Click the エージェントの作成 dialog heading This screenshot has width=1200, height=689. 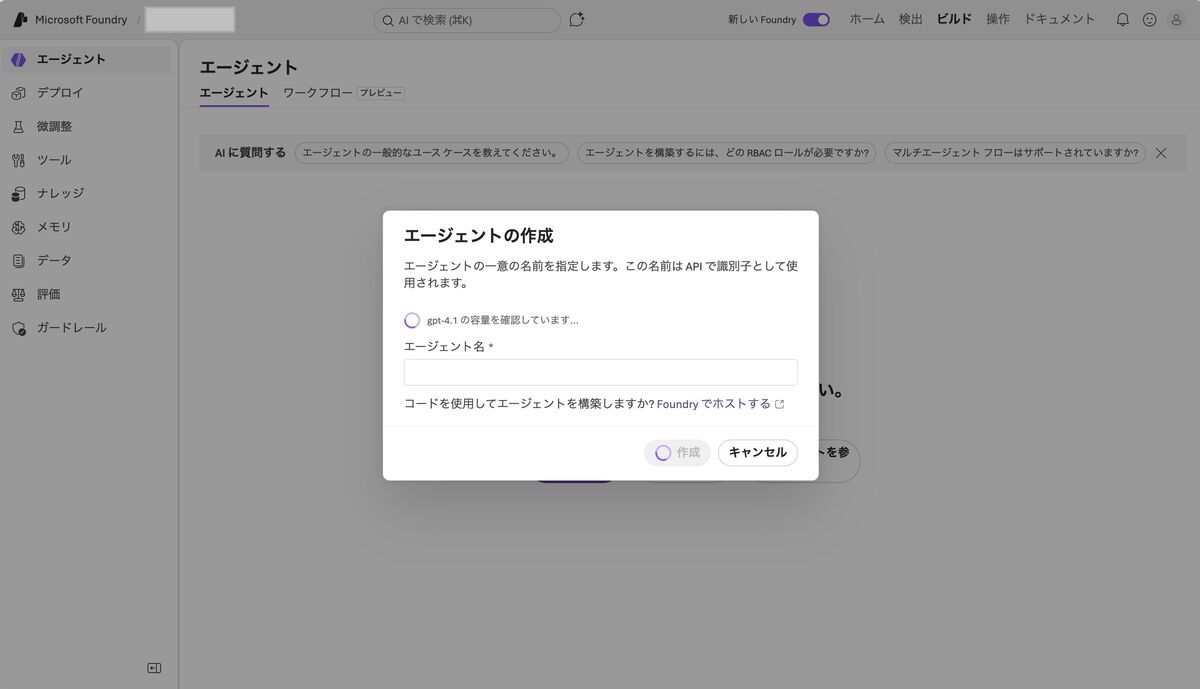point(478,236)
